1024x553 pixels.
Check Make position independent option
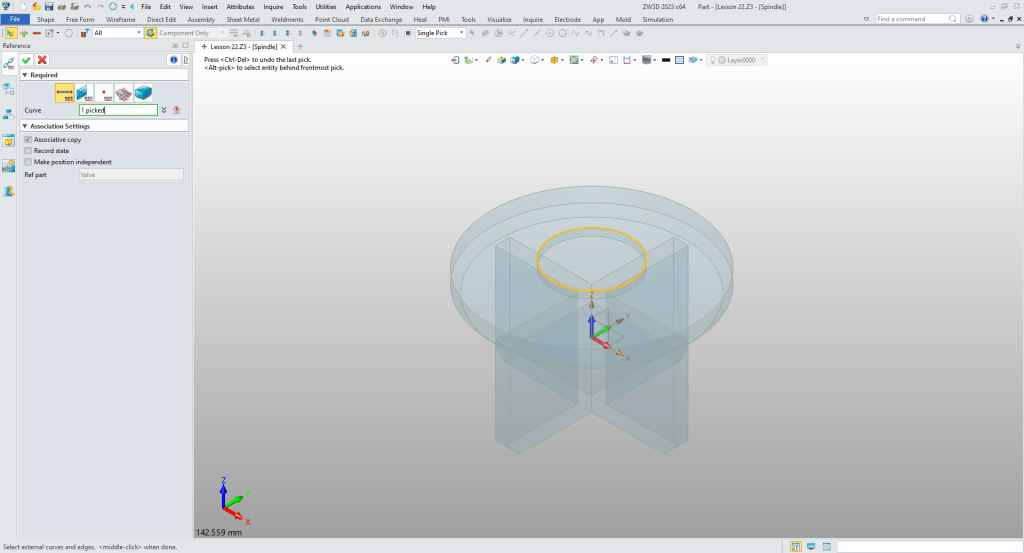coord(28,162)
